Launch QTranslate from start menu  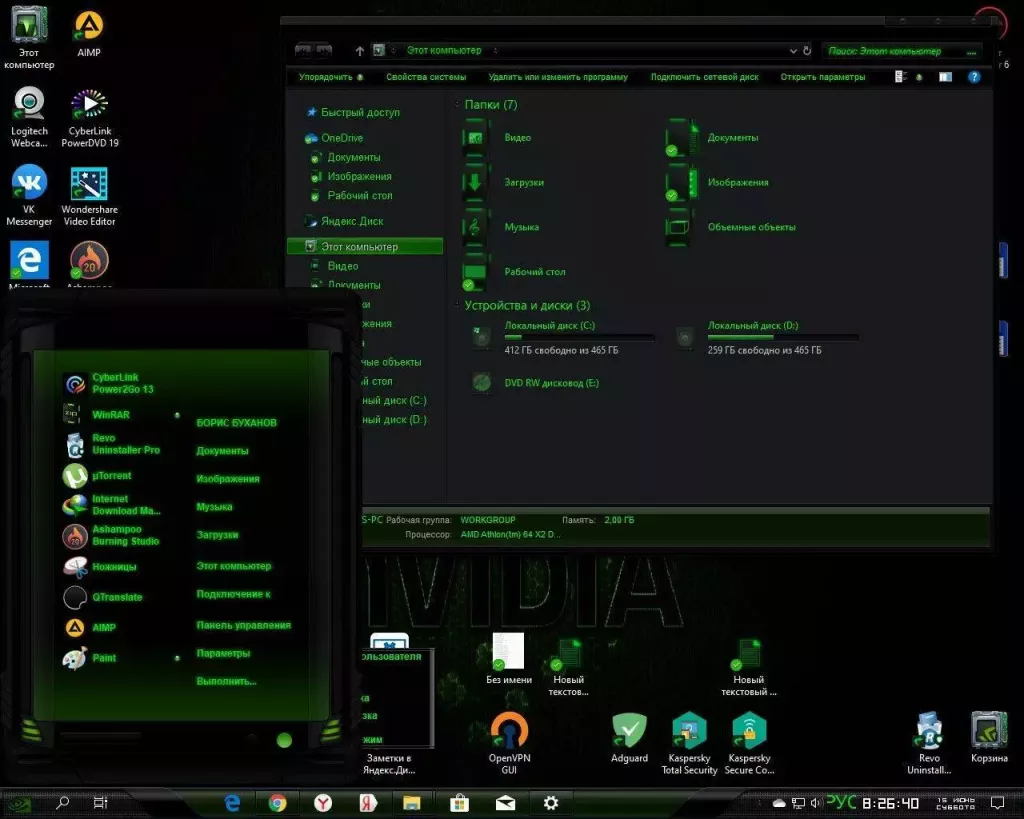click(x=103, y=597)
